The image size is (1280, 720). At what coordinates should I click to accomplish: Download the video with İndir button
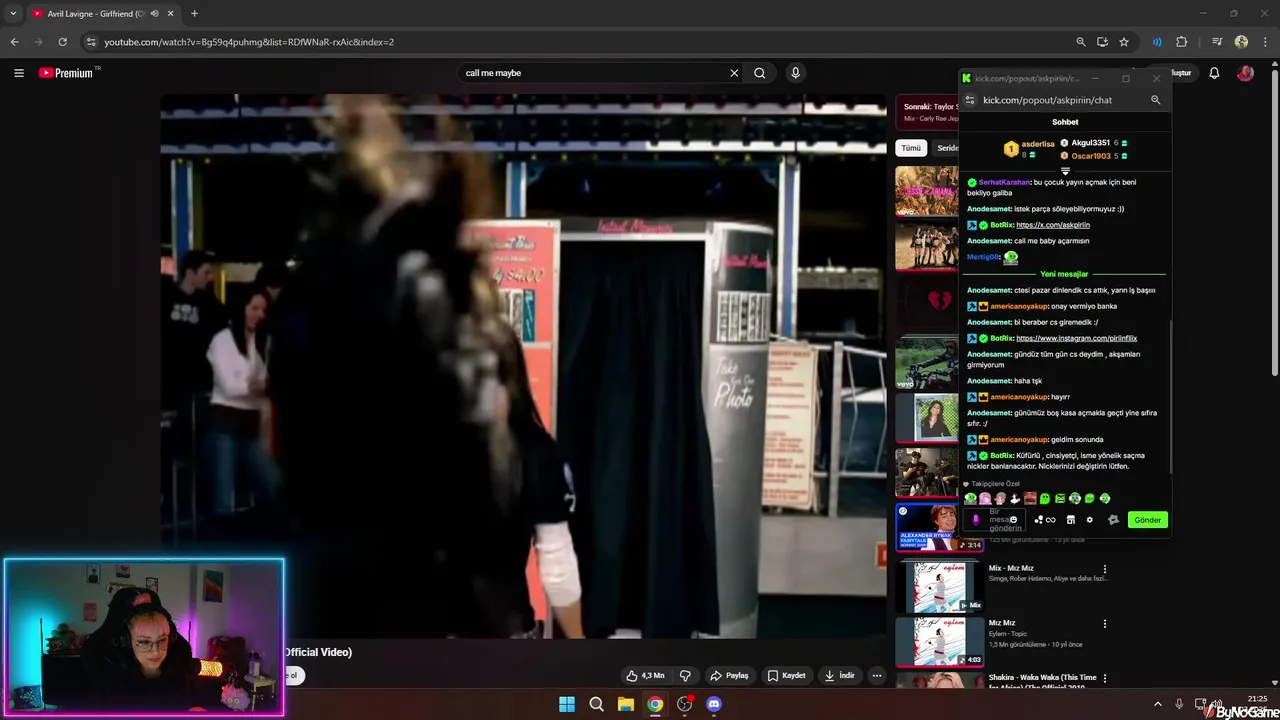[839, 676]
